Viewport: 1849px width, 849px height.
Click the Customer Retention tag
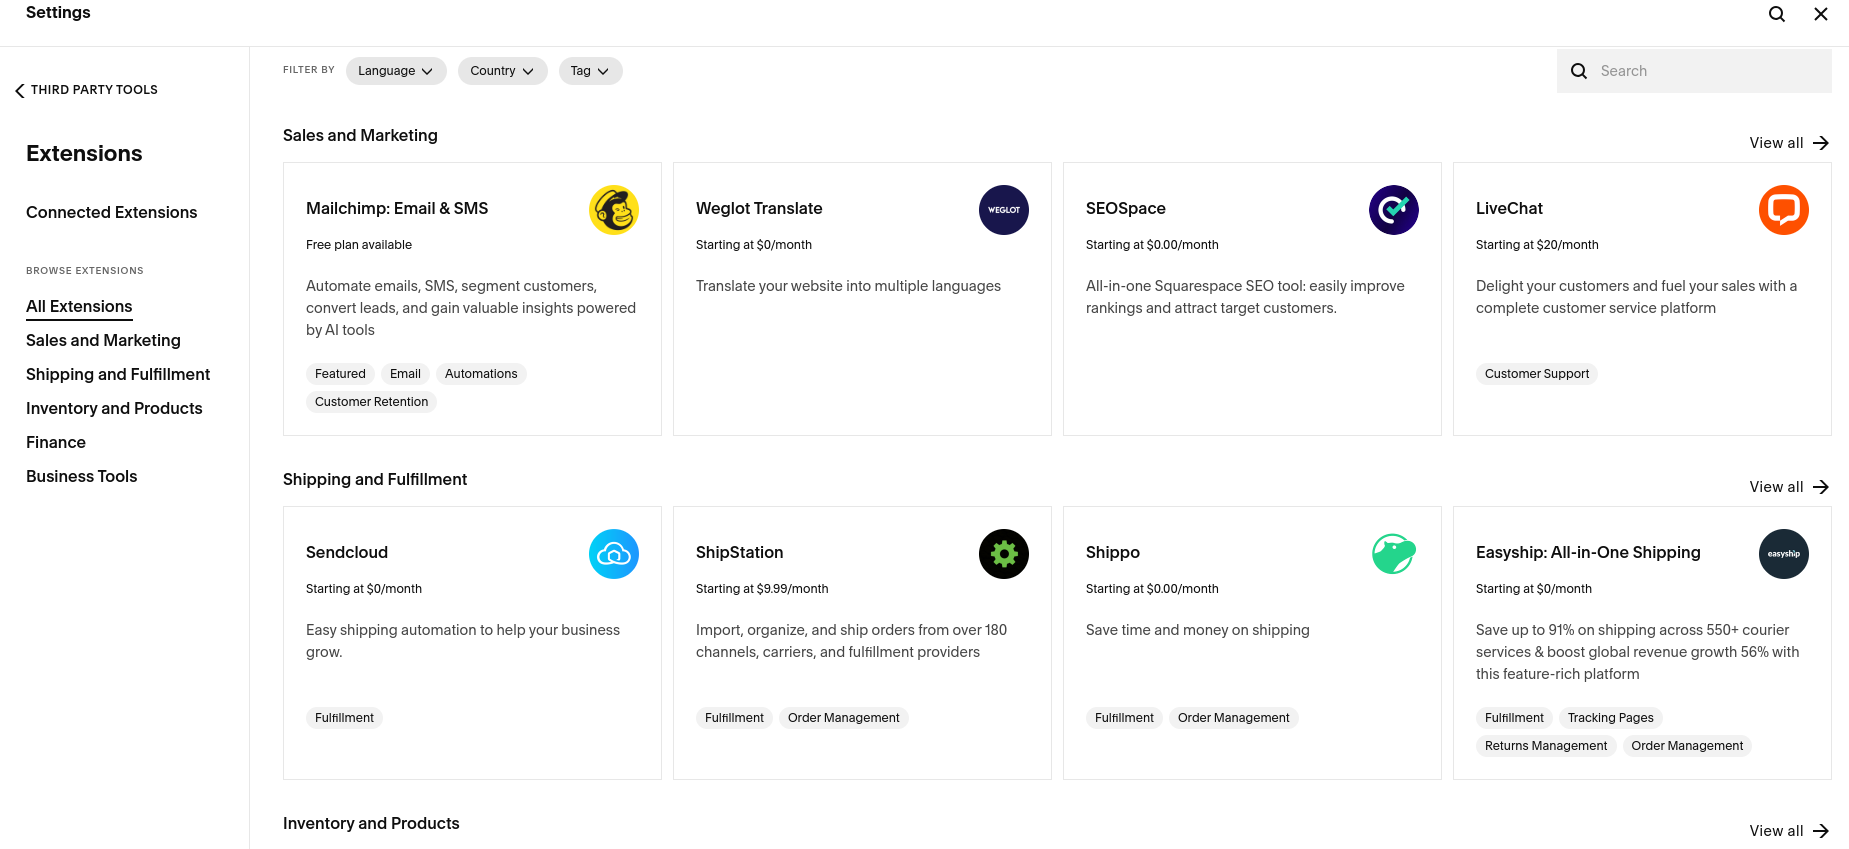(371, 402)
